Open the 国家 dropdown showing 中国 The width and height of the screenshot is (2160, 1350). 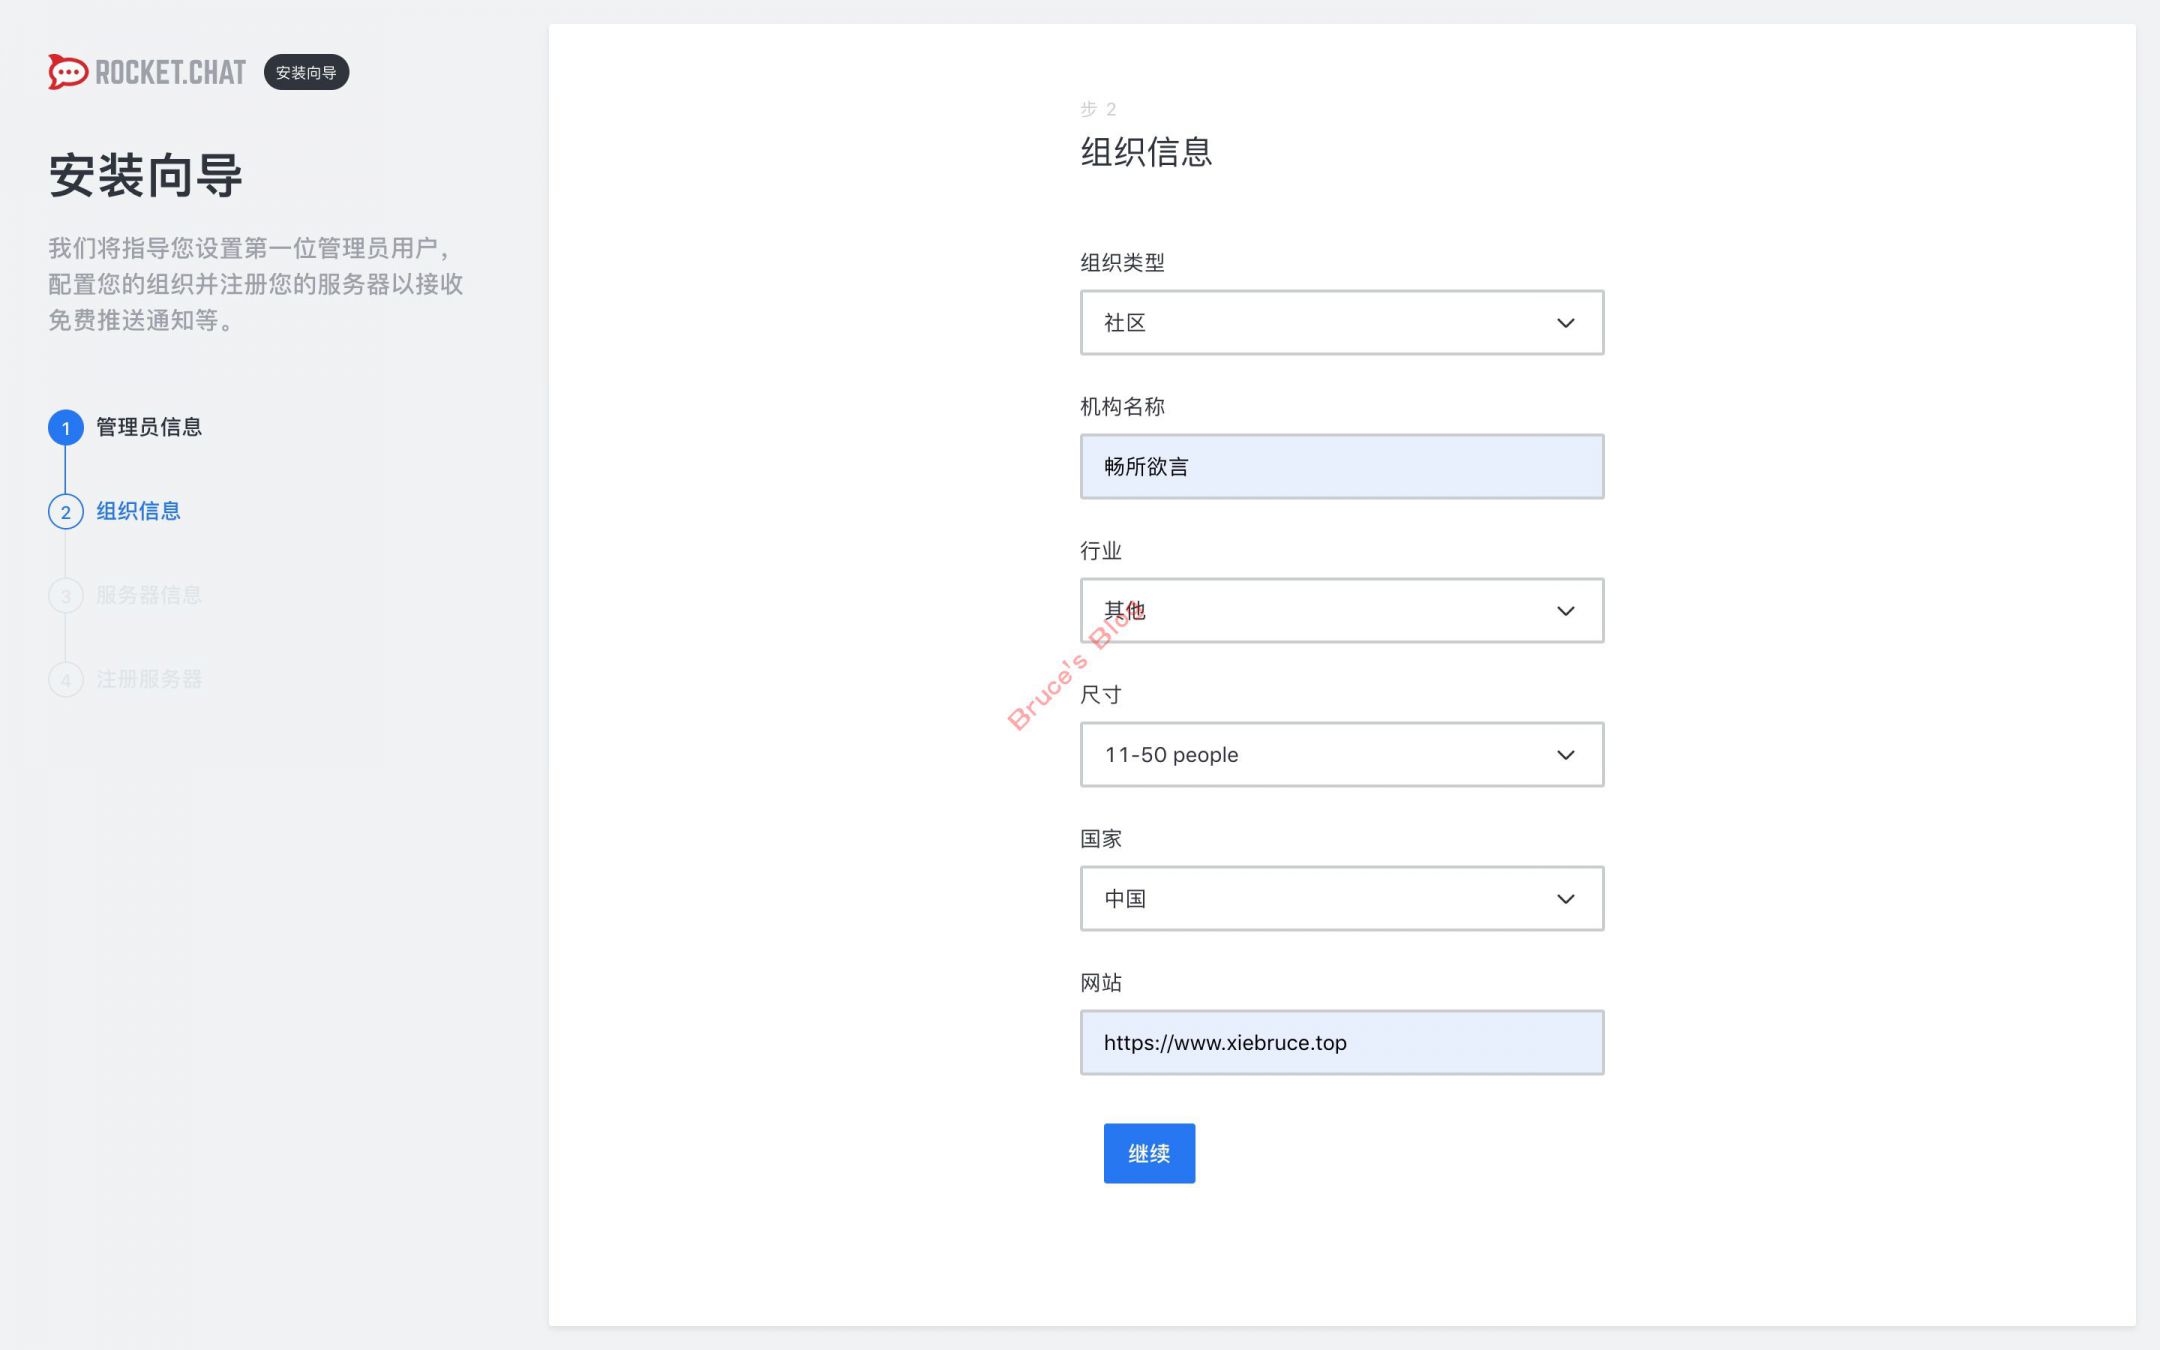tap(1342, 898)
